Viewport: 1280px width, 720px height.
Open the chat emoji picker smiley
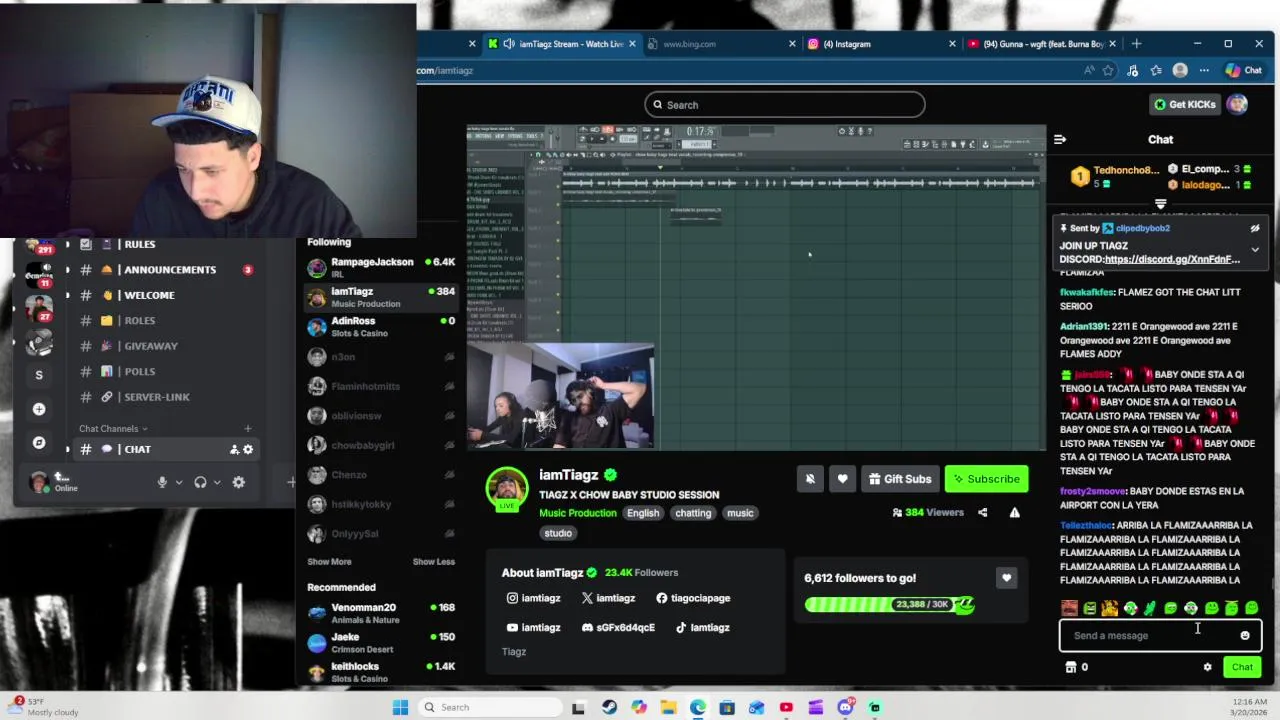(x=1245, y=636)
